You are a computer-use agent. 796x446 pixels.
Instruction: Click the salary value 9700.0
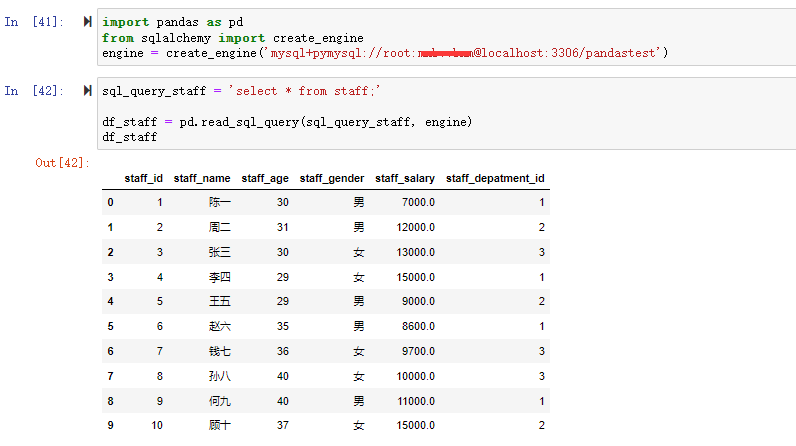pyautogui.click(x=418, y=351)
